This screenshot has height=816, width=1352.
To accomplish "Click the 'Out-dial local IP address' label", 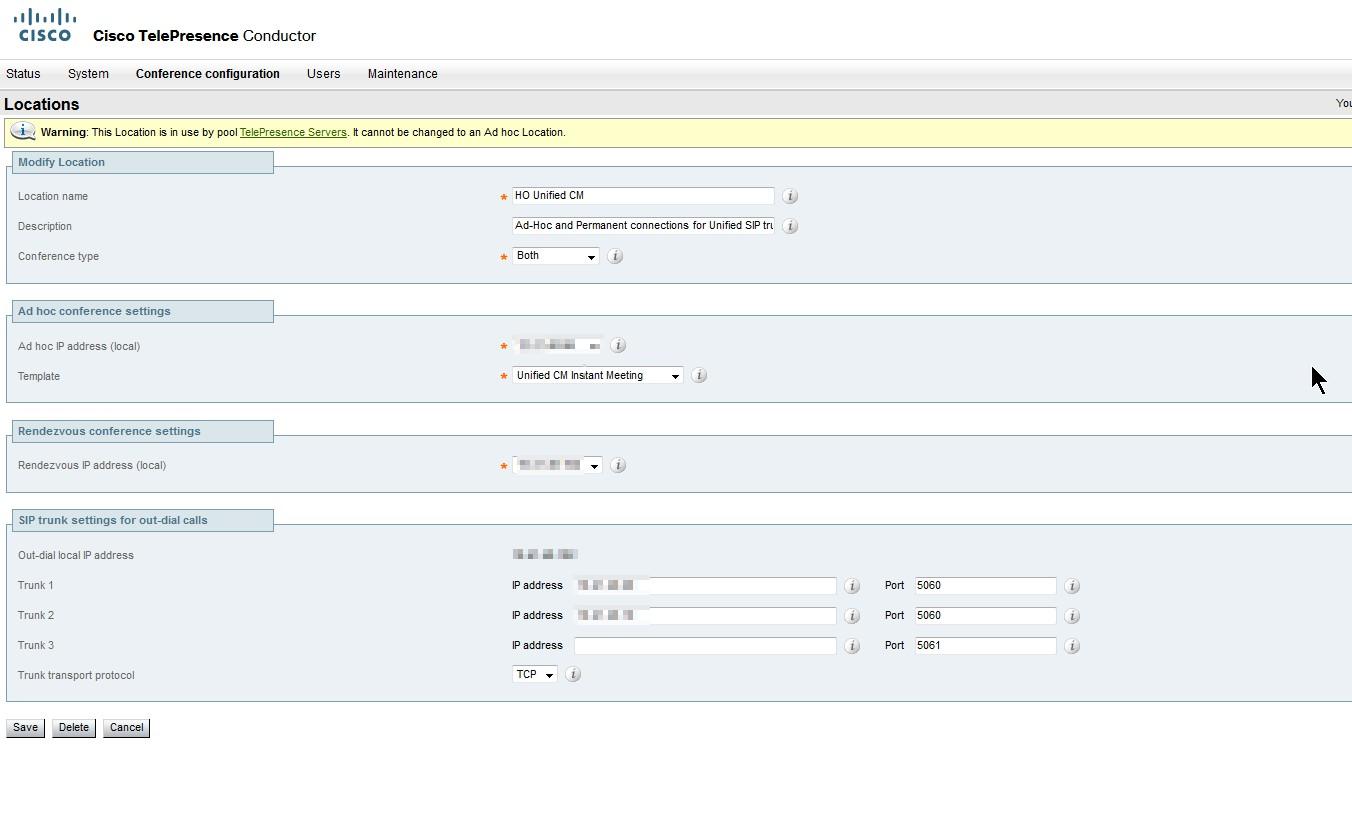I will [x=76, y=556].
